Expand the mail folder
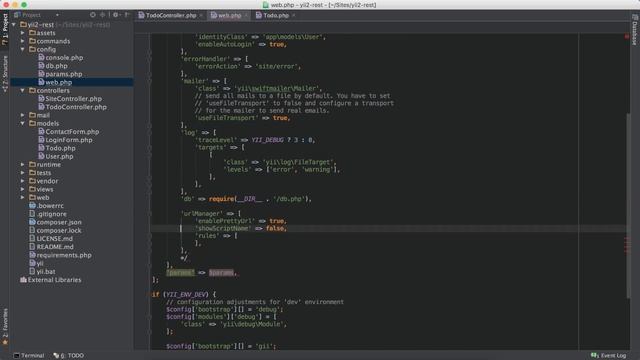This screenshot has height=360, width=640. click(23, 115)
